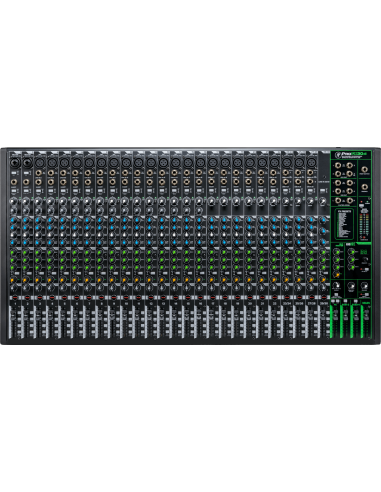Click the stereo LED level meter
Screen dimensions: 381x492
364,224
